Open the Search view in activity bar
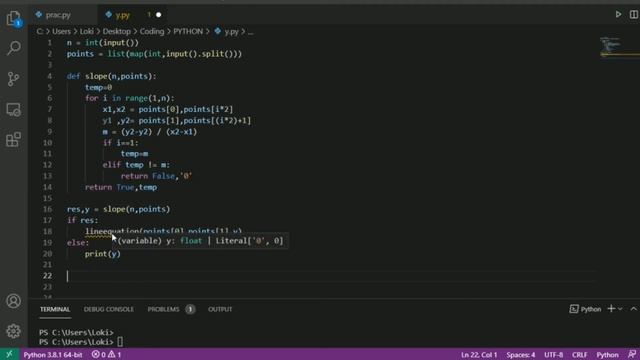This screenshot has width=640, height=360. click(x=13, y=48)
